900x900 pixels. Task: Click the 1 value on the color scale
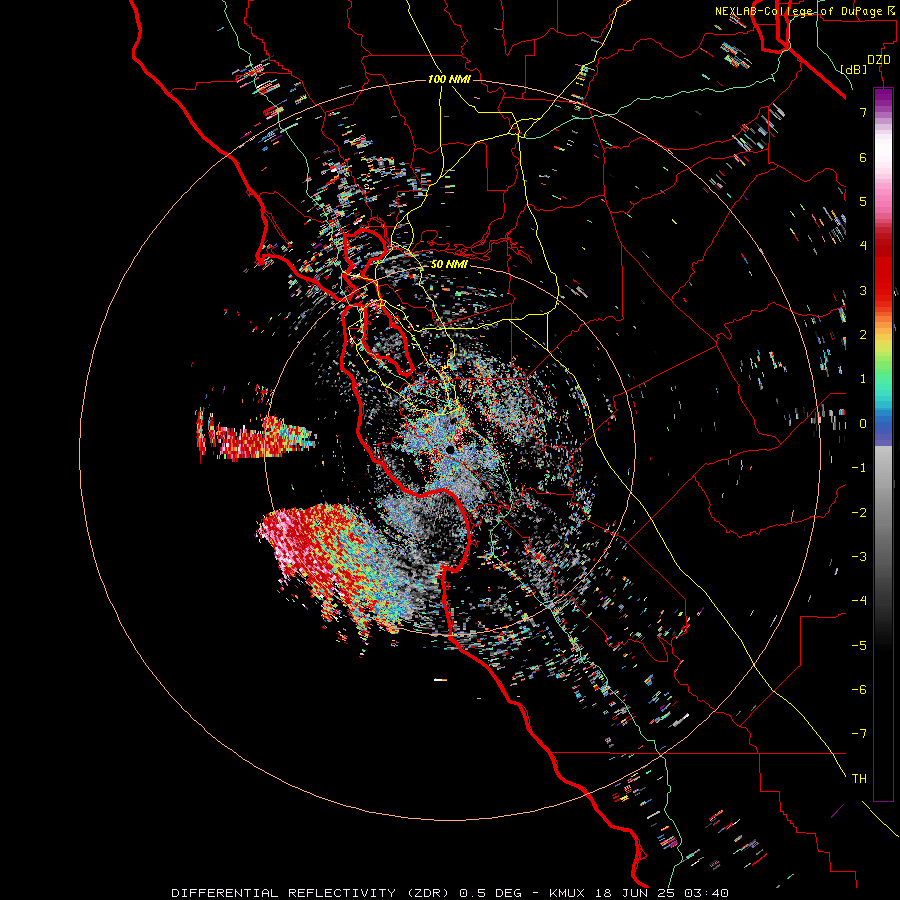coord(863,379)
